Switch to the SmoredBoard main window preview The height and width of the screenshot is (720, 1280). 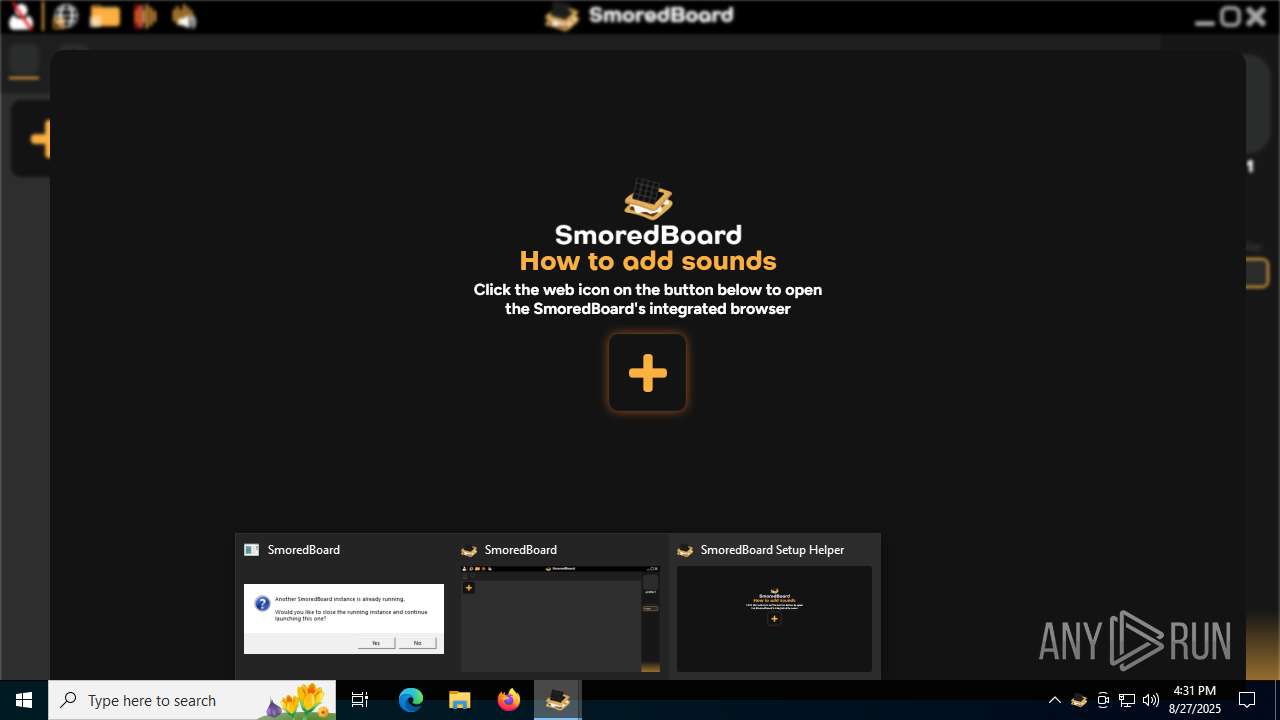pyautogui.click(x=560, y=607)
